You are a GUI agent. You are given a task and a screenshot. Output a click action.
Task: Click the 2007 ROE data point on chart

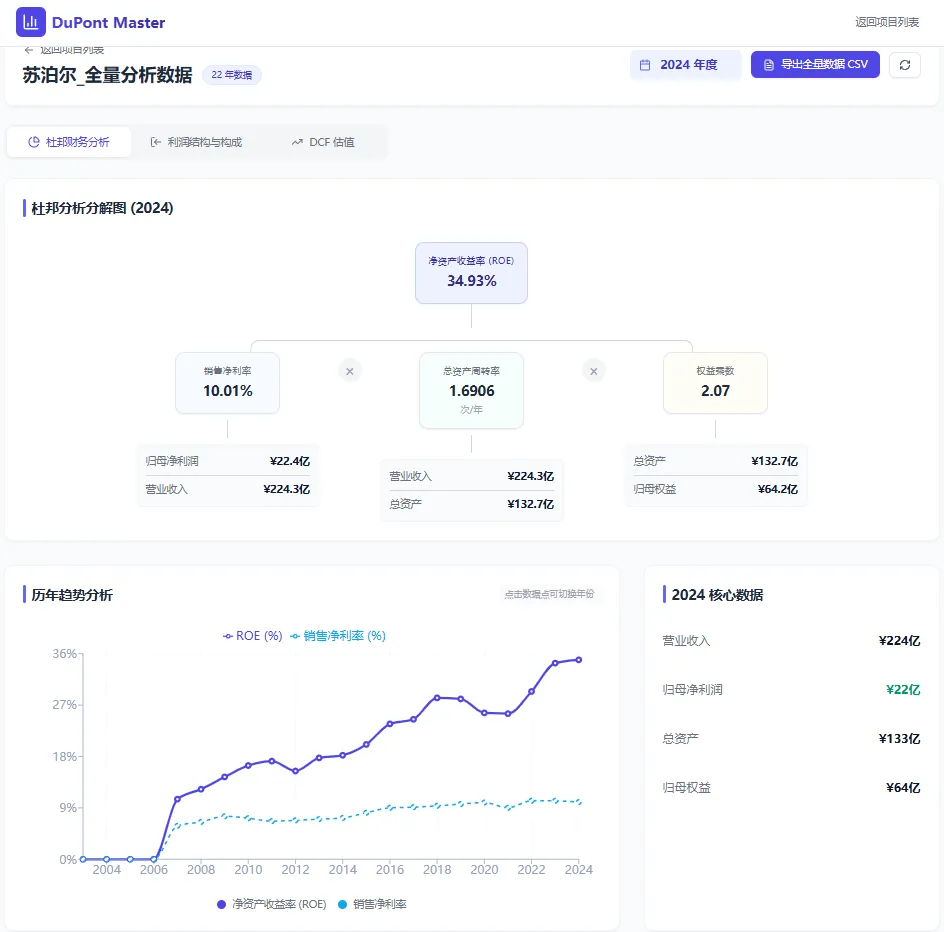pyautogui.click(x=177, y=799)
